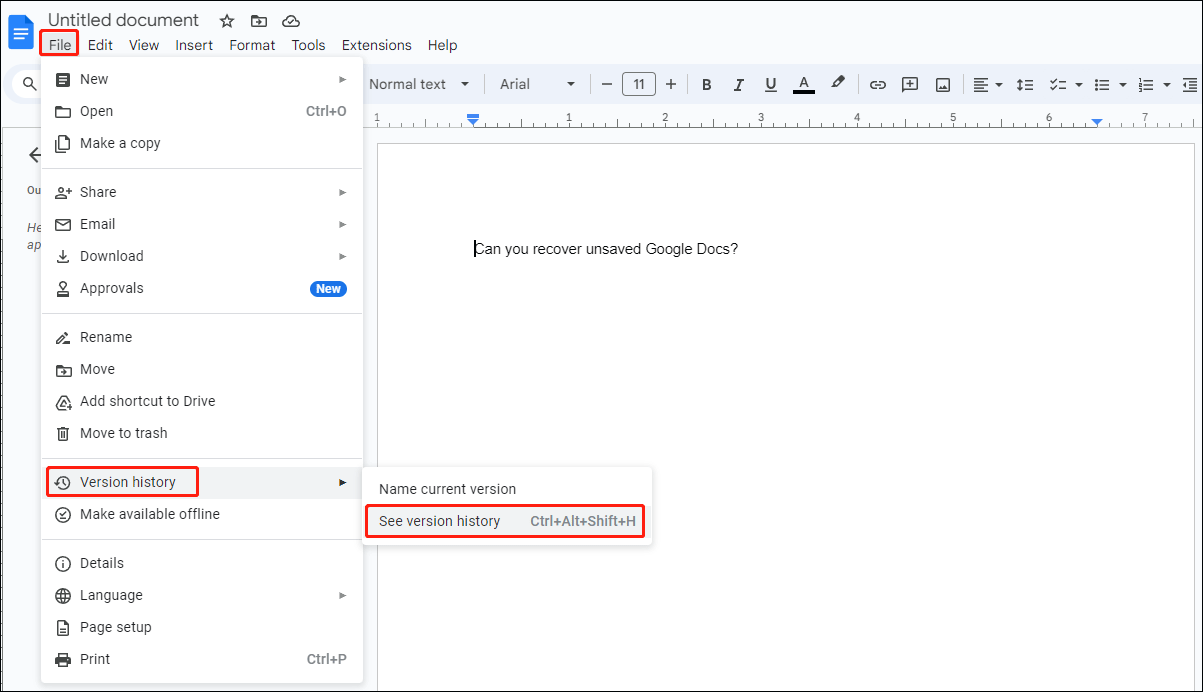Open the Format menu
The height and width of the screenshot is (692, 1203).
point(252,44)
